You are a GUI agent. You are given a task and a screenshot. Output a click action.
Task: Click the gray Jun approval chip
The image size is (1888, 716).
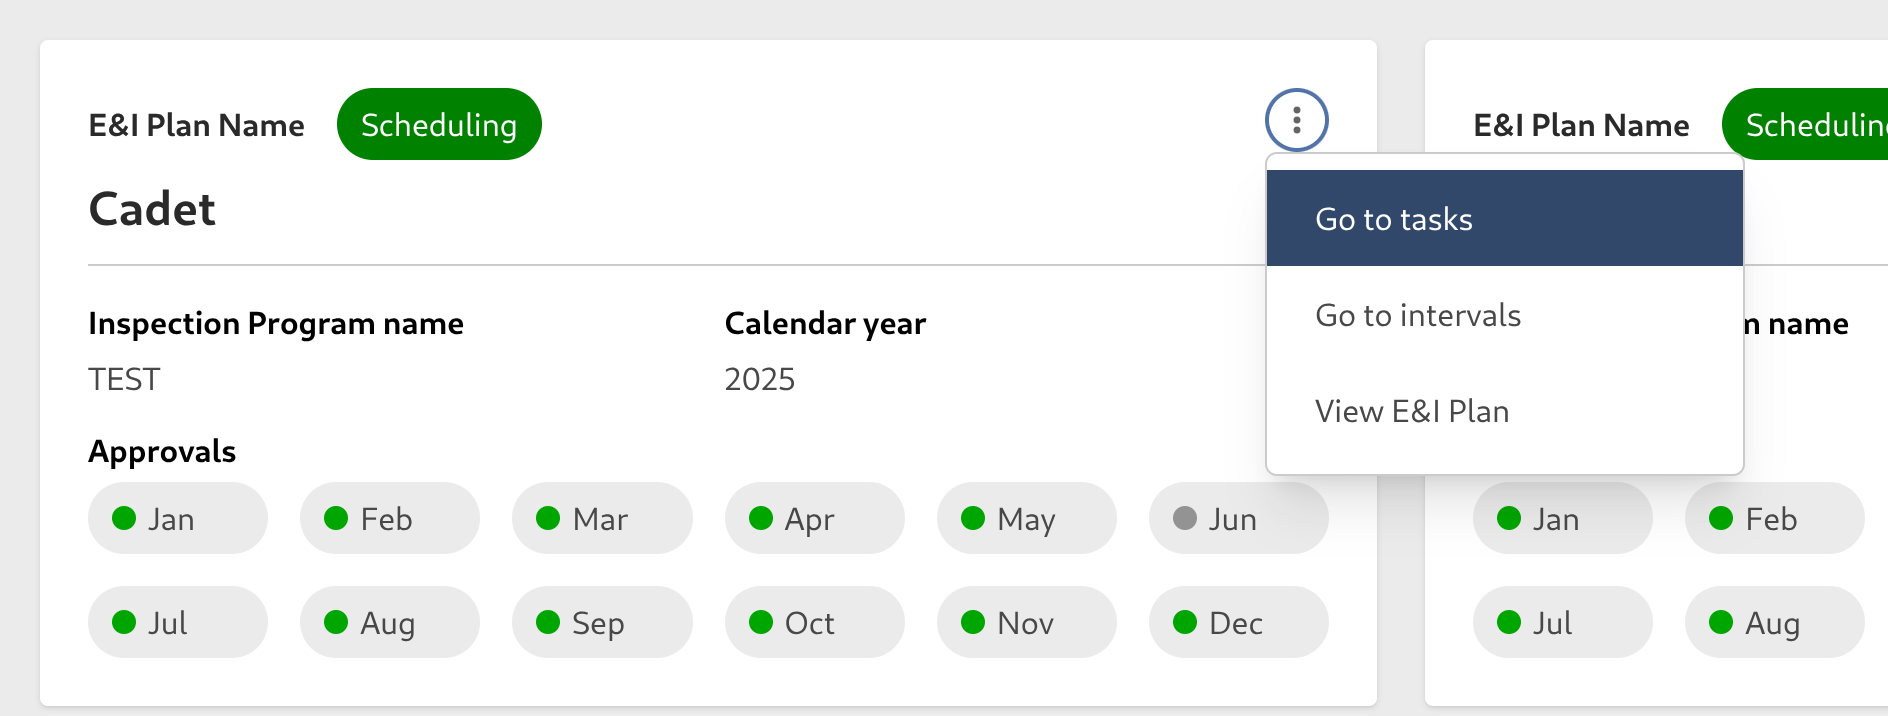1238,519
